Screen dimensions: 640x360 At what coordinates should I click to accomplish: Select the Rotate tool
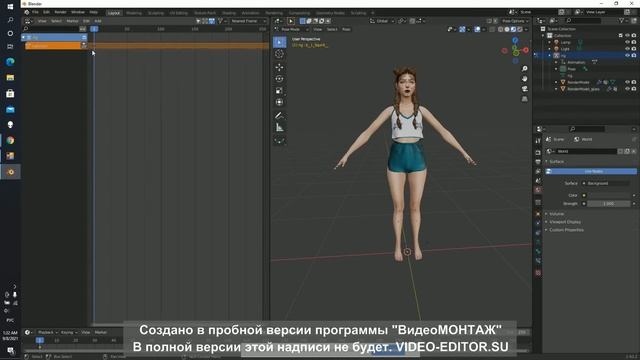pyautogui.click(x=280, y=79)
